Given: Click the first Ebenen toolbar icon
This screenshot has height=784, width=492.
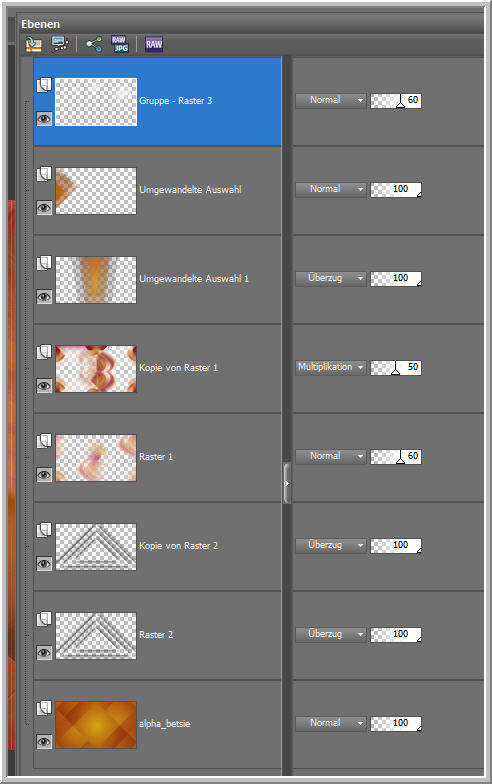Looking at the screenshot, I should pyautogui.click(x=34, y=44).
